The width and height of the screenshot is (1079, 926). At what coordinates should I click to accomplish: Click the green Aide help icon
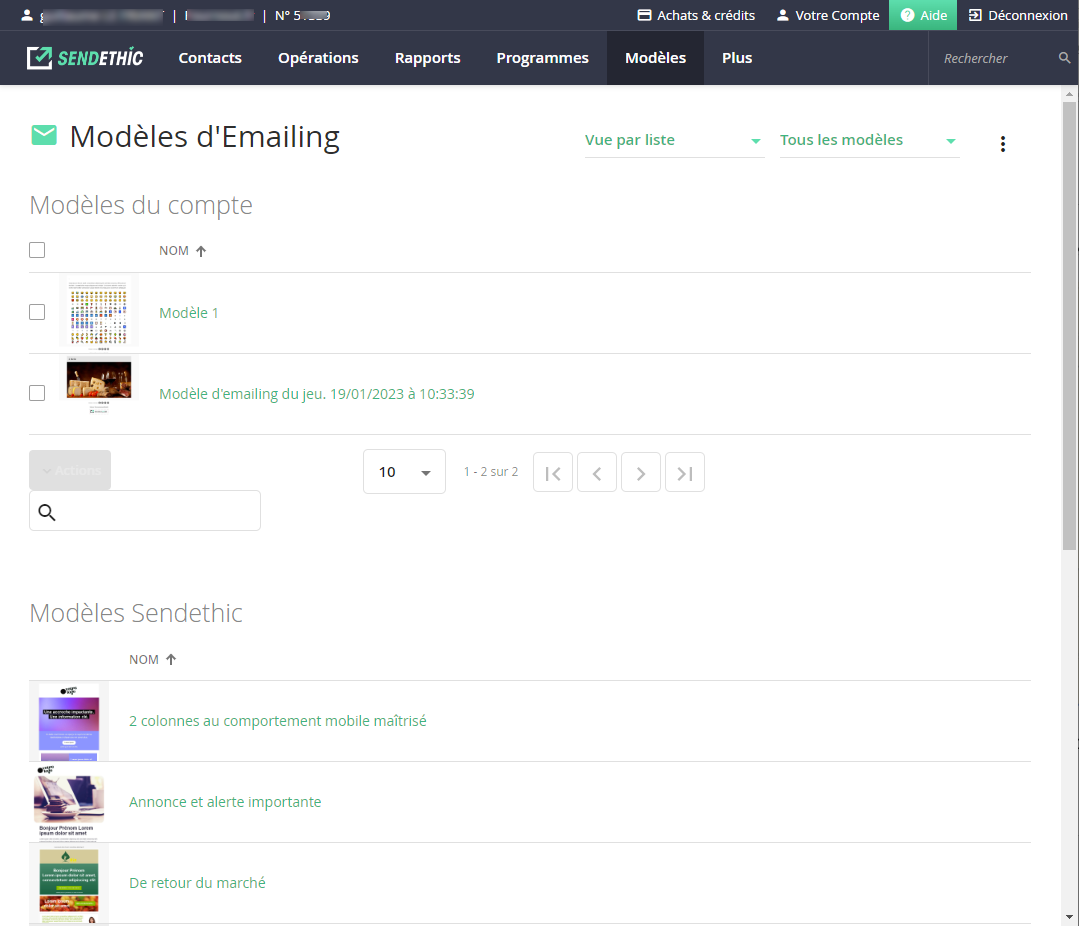coord(906,15)
